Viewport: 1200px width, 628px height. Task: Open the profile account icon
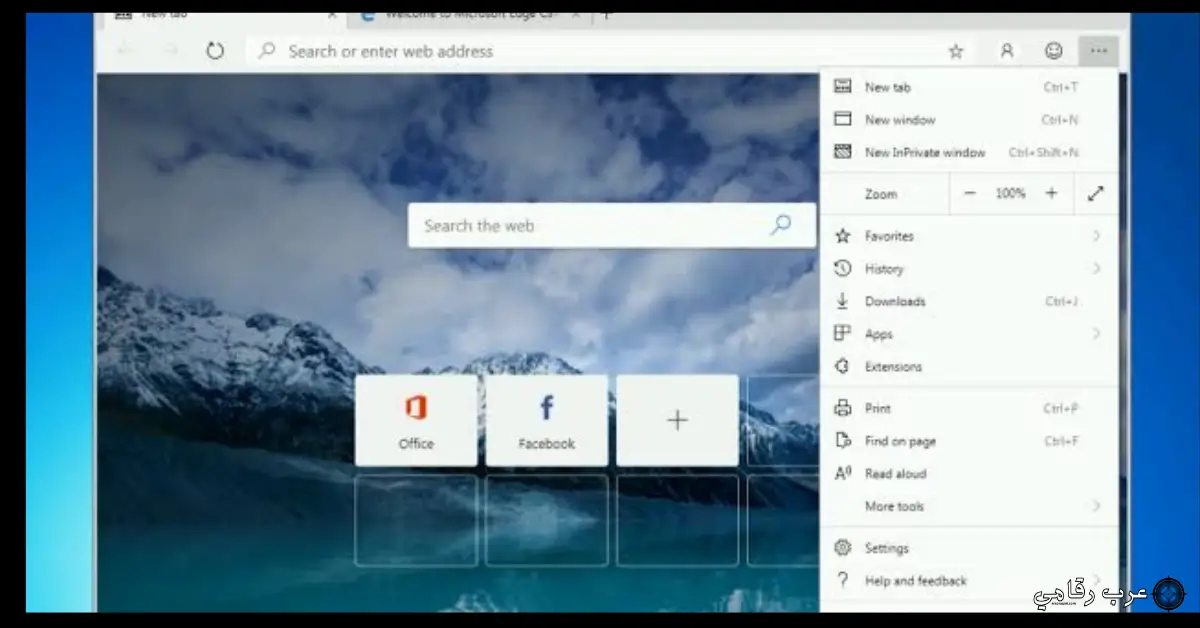(1007, 51)
